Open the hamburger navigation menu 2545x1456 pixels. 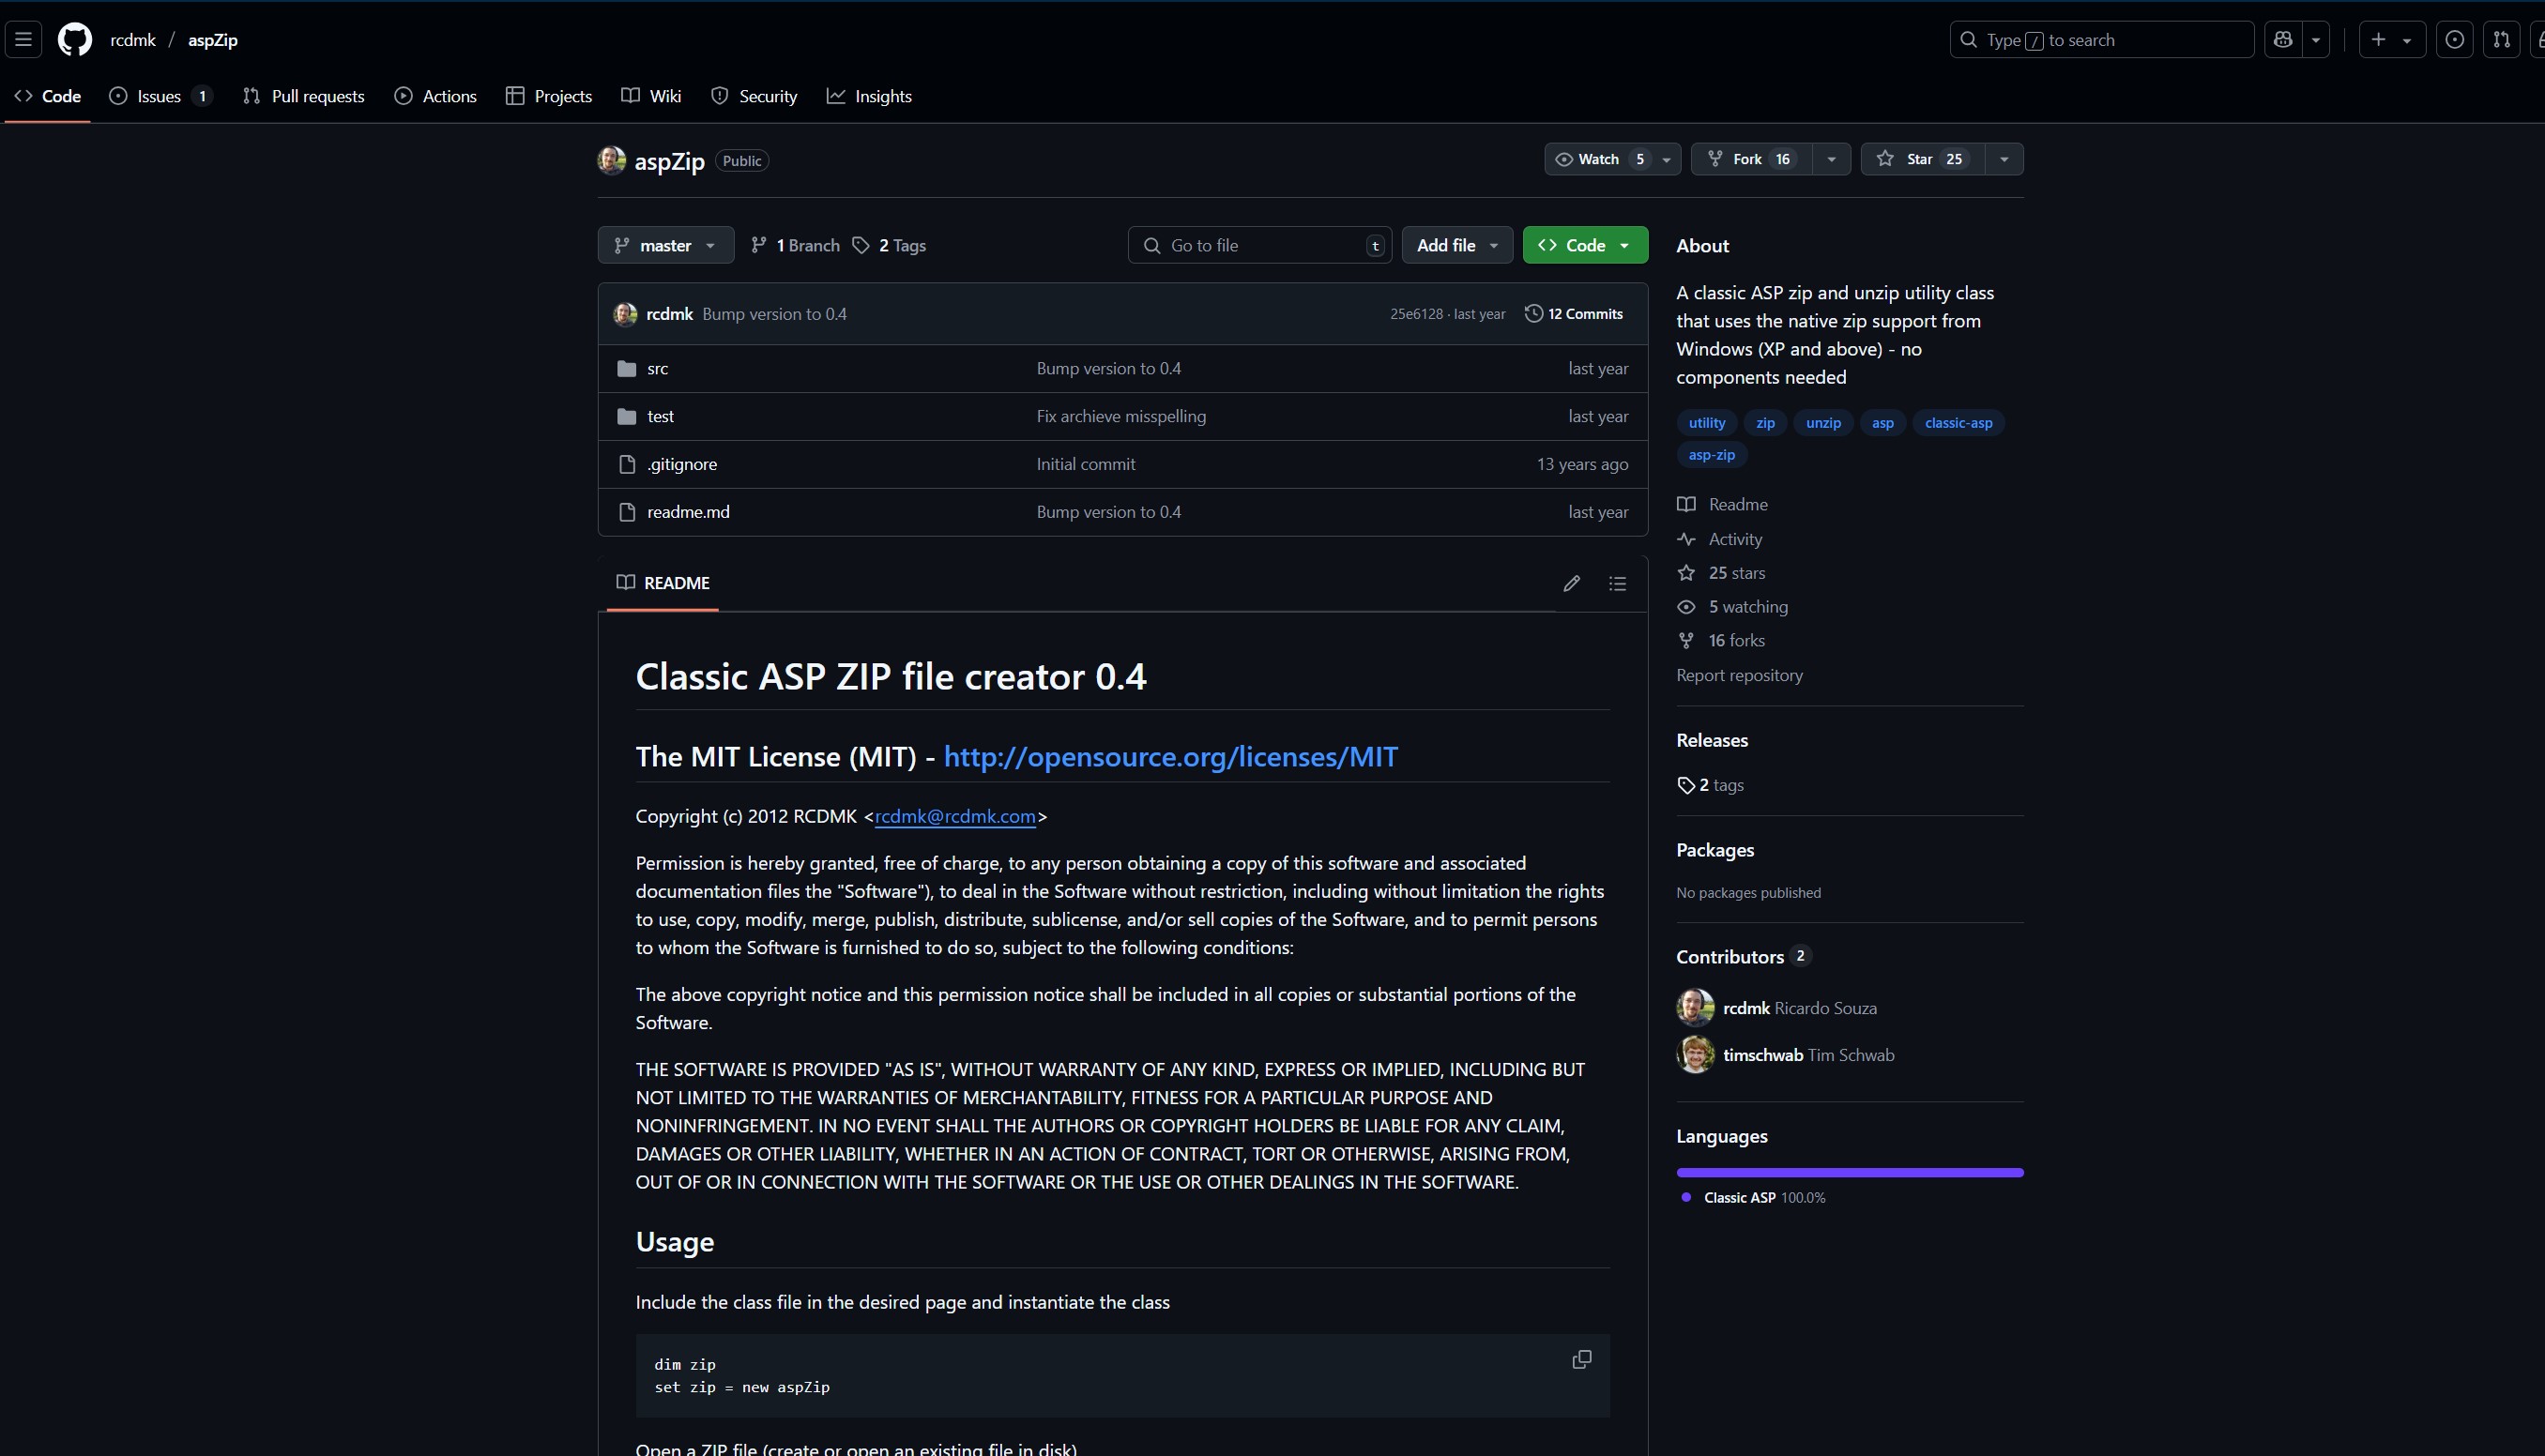pos(24,40)
